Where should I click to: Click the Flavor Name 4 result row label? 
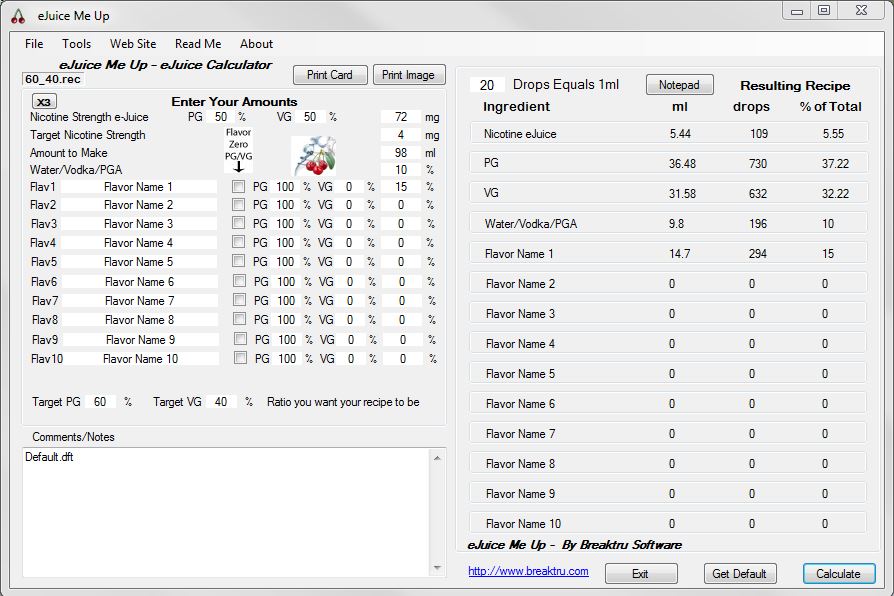pos(520,344)
